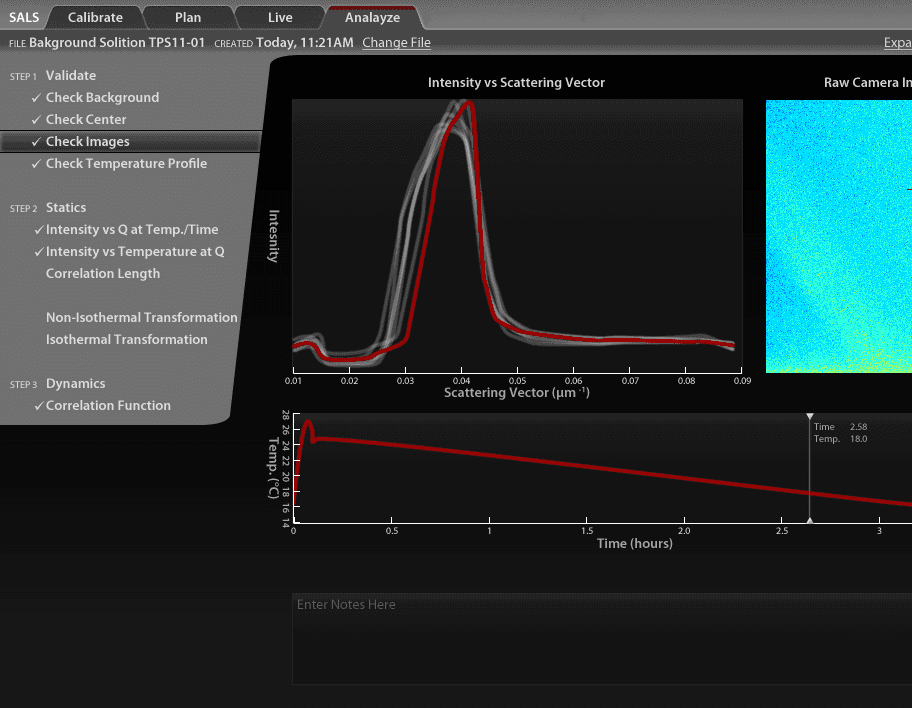Click the checkmark beside Check Images

coord(36,142)
